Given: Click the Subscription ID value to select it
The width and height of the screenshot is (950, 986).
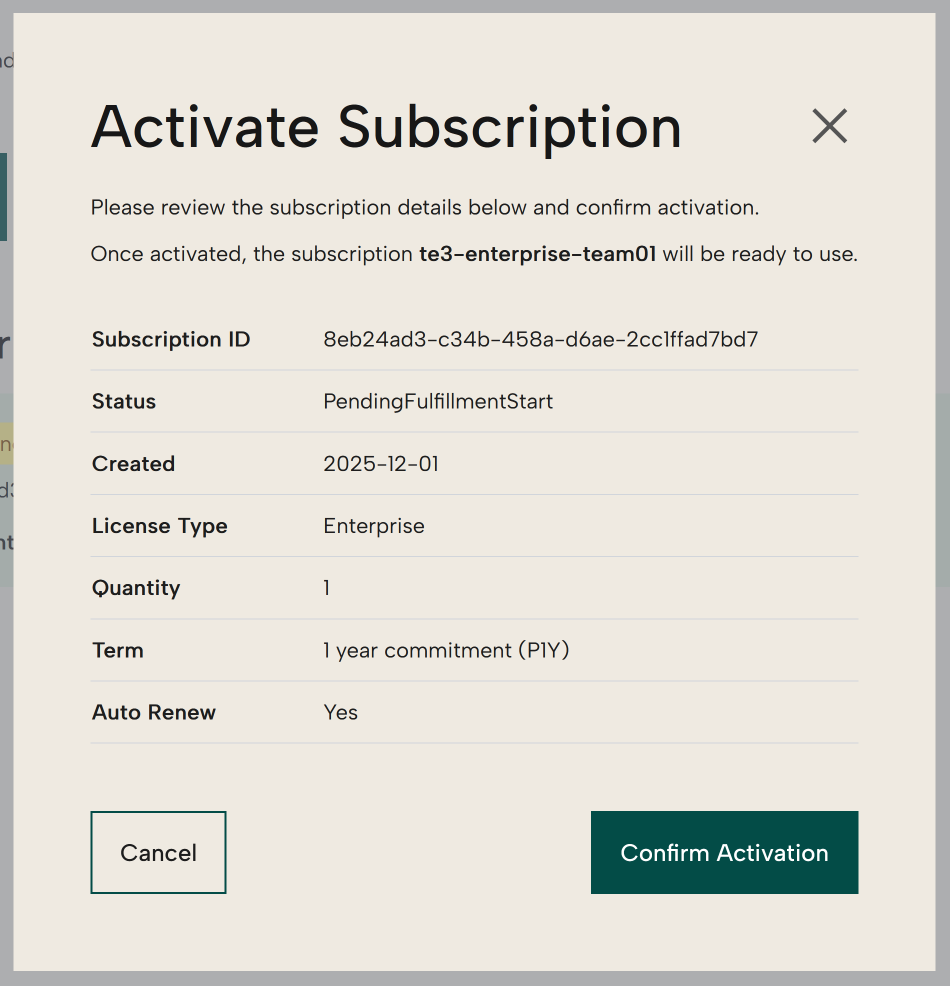Looking at the screenshot, I should 540,339.
